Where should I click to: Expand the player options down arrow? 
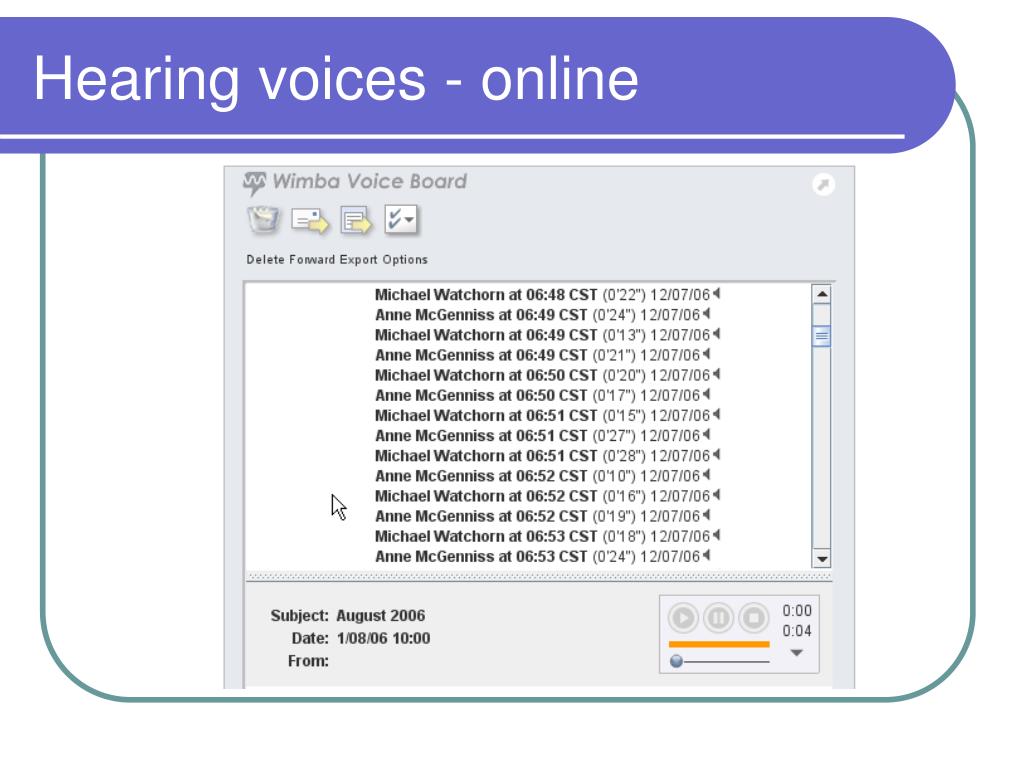pos(796,652)
